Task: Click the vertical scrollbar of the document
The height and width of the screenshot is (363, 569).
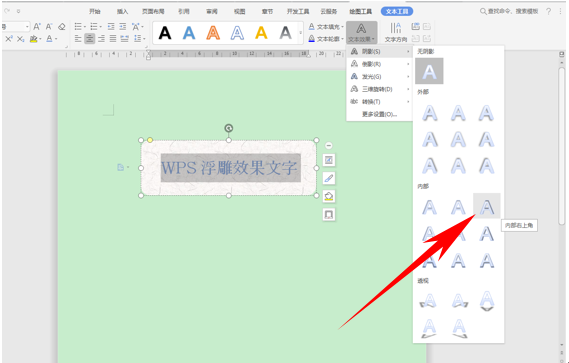Action: tap(561, 145)
